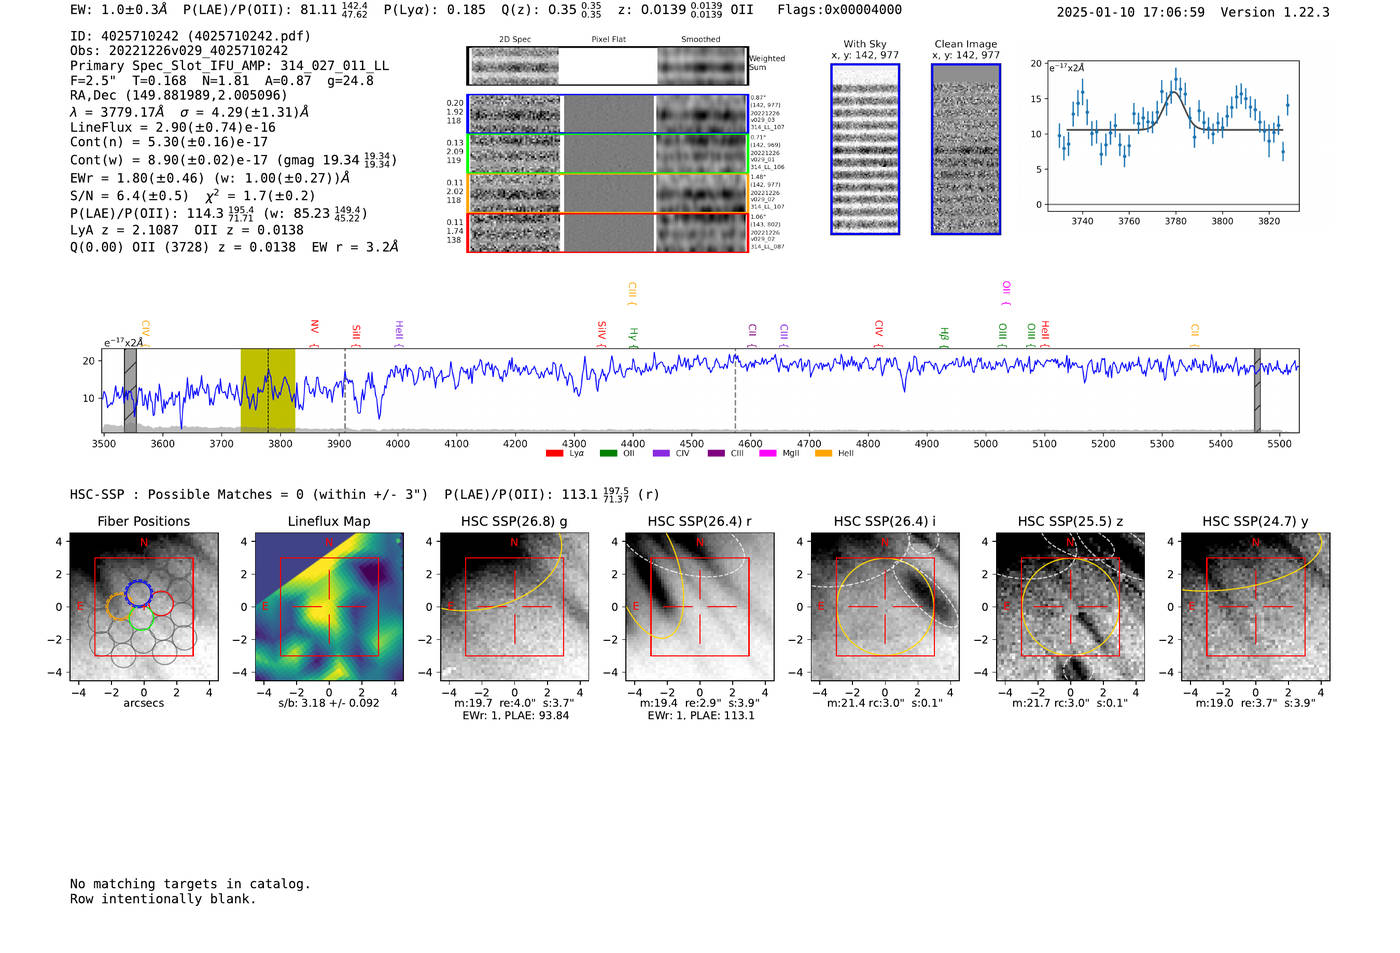This screenshot has height=953, width=1400.
Task: Click the HeII orange legend swatch
Action: (x=824, y=454)
